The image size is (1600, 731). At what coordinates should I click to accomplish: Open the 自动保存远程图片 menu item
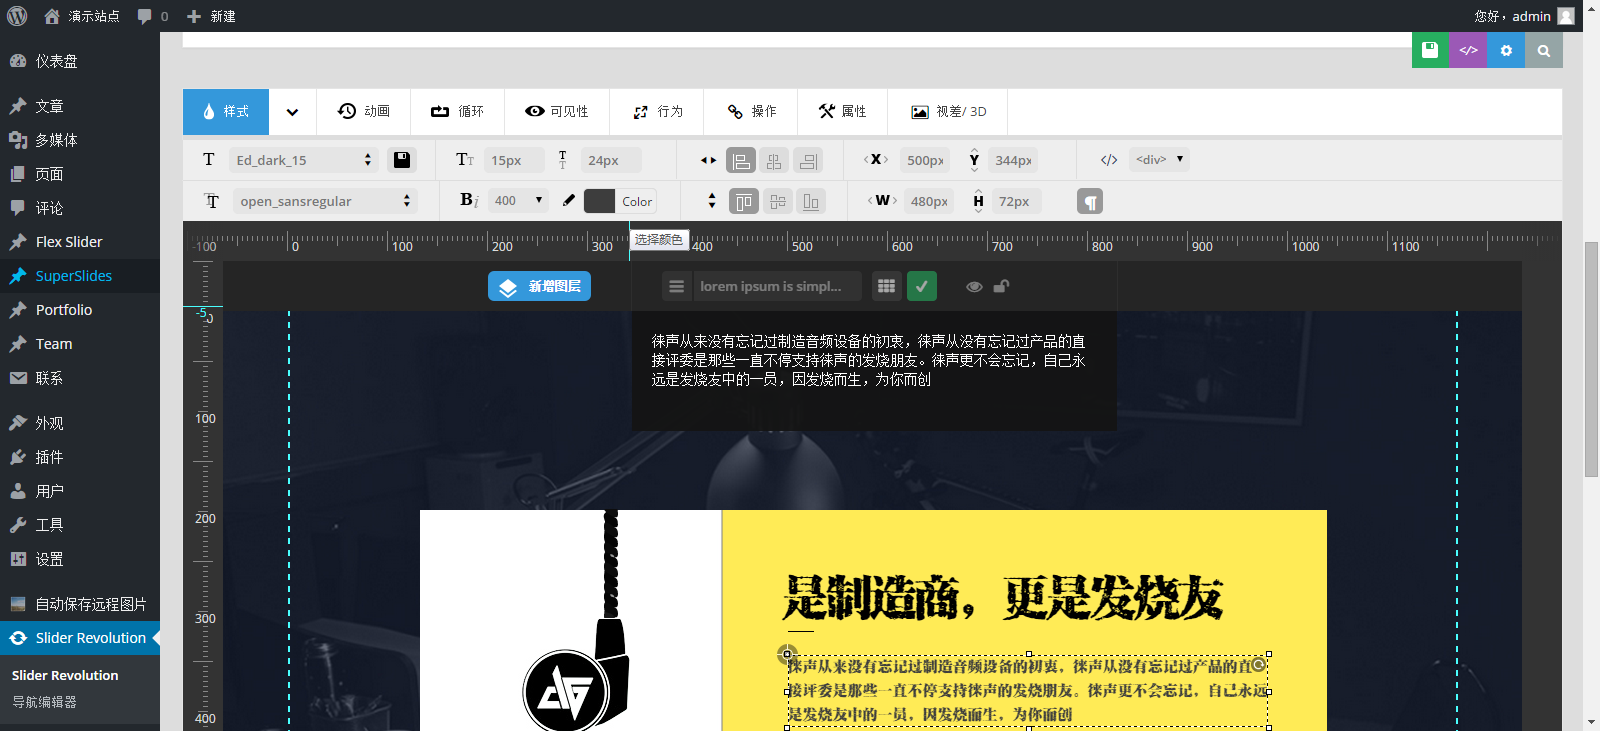(x=80, y=604)
